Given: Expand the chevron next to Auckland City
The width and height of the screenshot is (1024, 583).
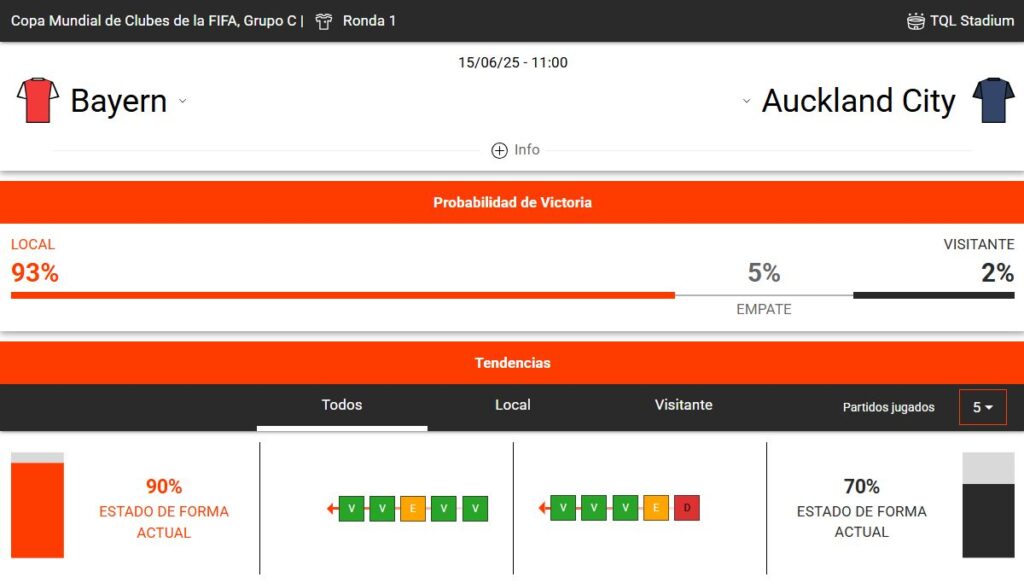Looking at the screenshot, I should [x=746, y=101].
